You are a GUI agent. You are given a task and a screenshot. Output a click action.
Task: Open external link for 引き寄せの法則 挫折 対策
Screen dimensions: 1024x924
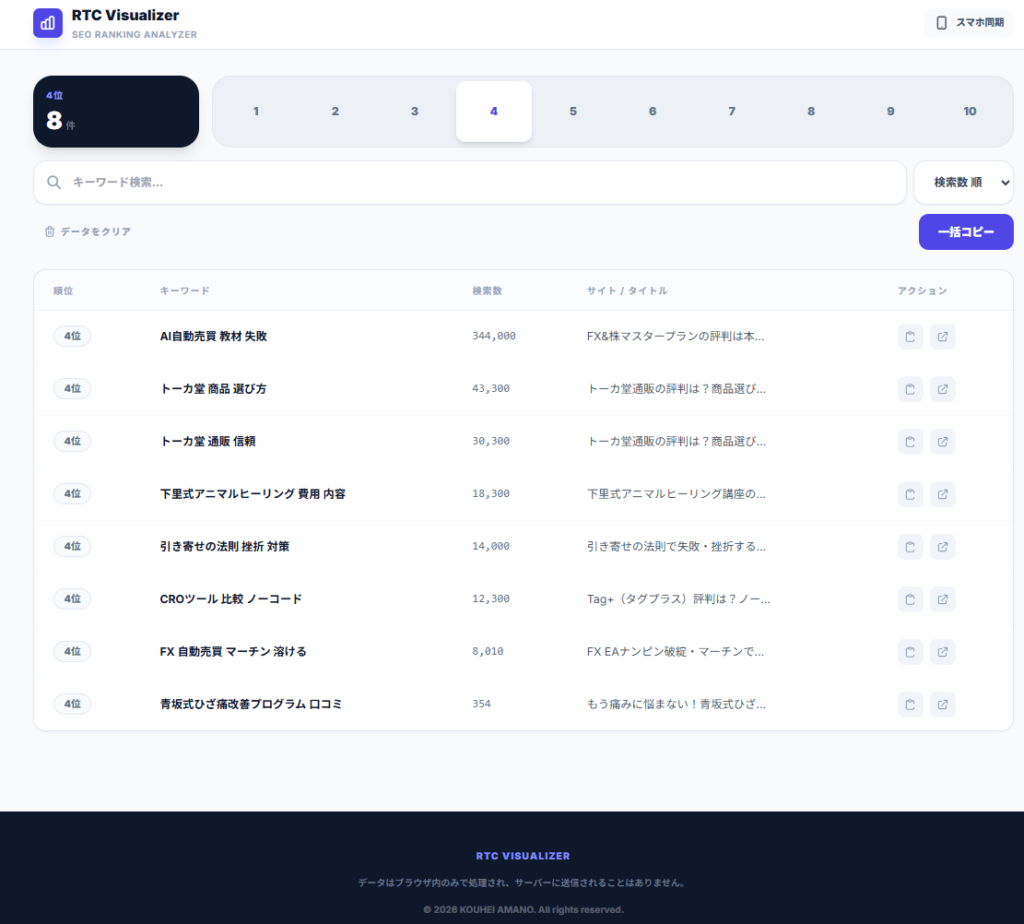pos(942,546)
